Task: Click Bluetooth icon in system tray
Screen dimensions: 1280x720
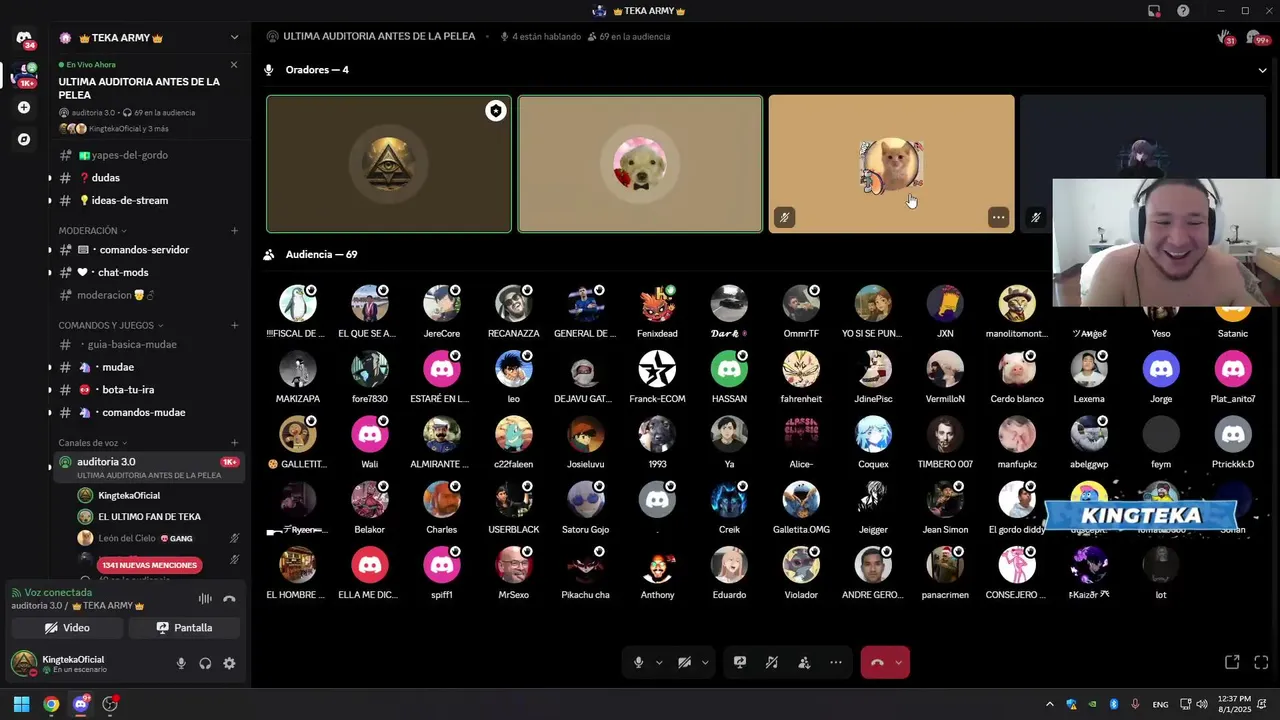Action: coord(1114,704)
